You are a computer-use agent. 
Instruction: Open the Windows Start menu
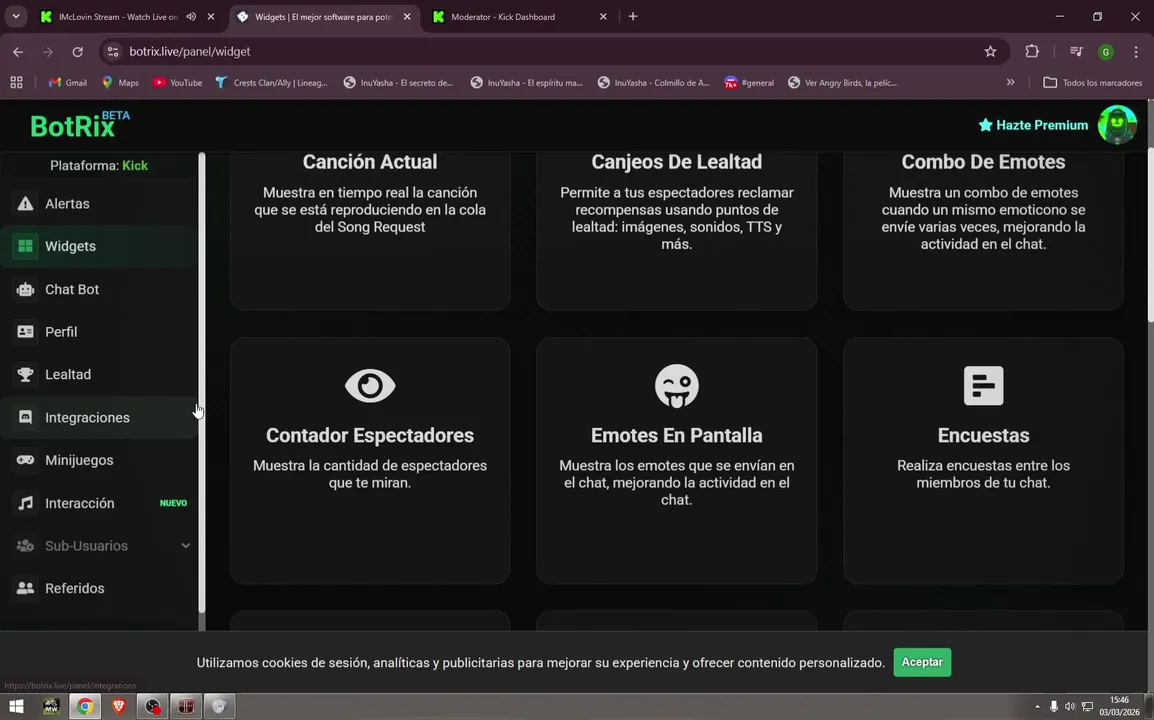tap(16, 707)
